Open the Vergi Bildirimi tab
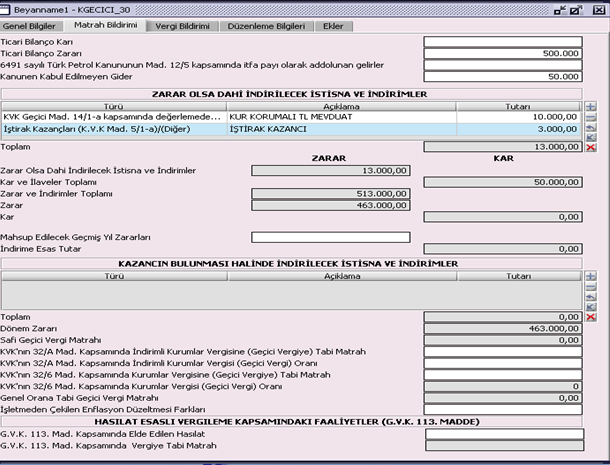This screenshot has height=465, width=610. point(182,26)
